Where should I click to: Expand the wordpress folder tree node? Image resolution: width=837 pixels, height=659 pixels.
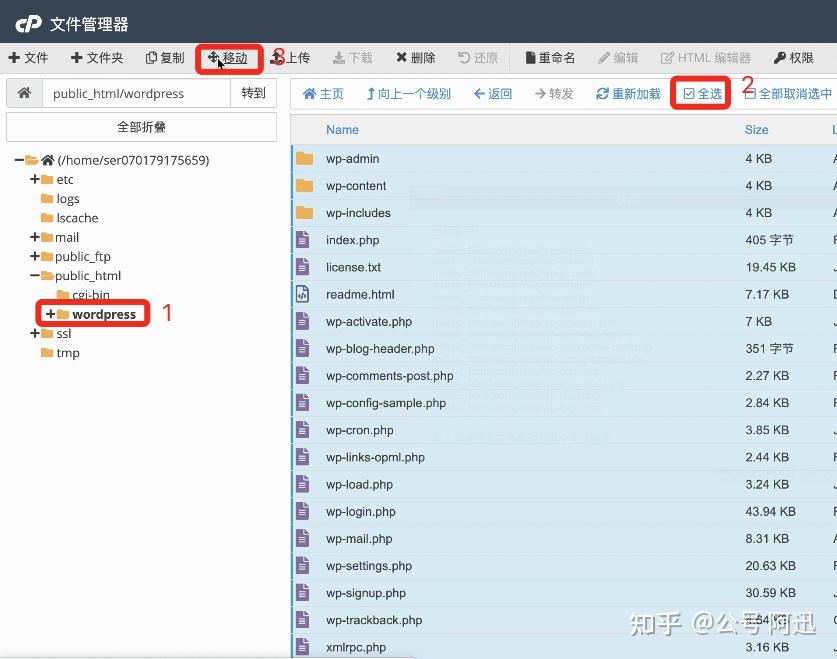(50, 314)
